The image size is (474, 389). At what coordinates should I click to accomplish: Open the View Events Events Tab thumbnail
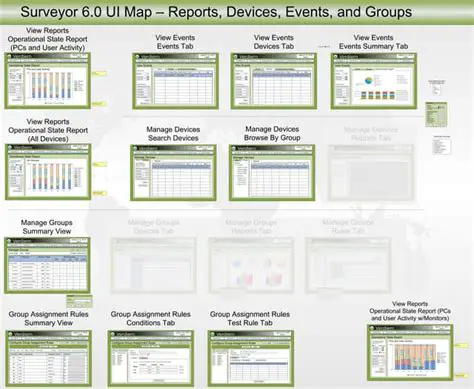coord(175,81)
